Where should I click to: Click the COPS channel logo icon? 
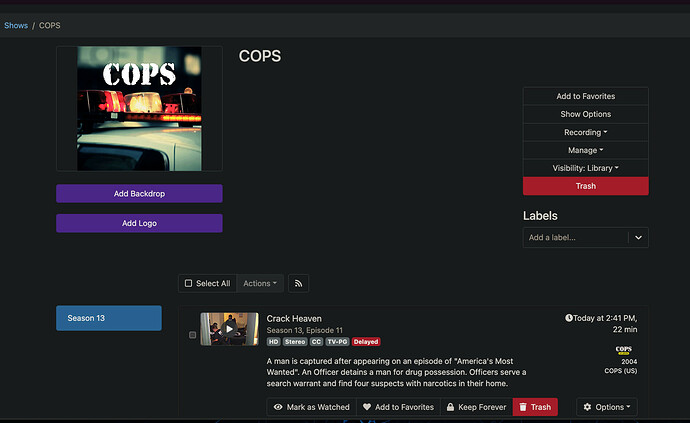coord(624,350)
